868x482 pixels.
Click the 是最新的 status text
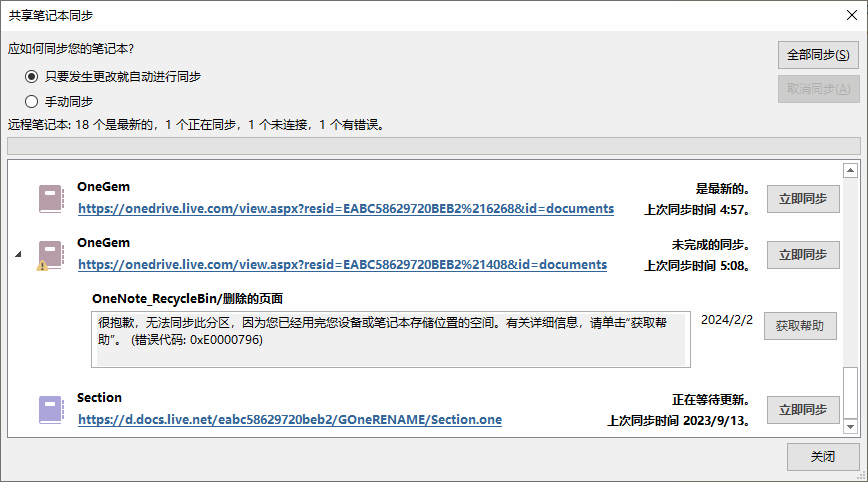(x=722, y=189)
